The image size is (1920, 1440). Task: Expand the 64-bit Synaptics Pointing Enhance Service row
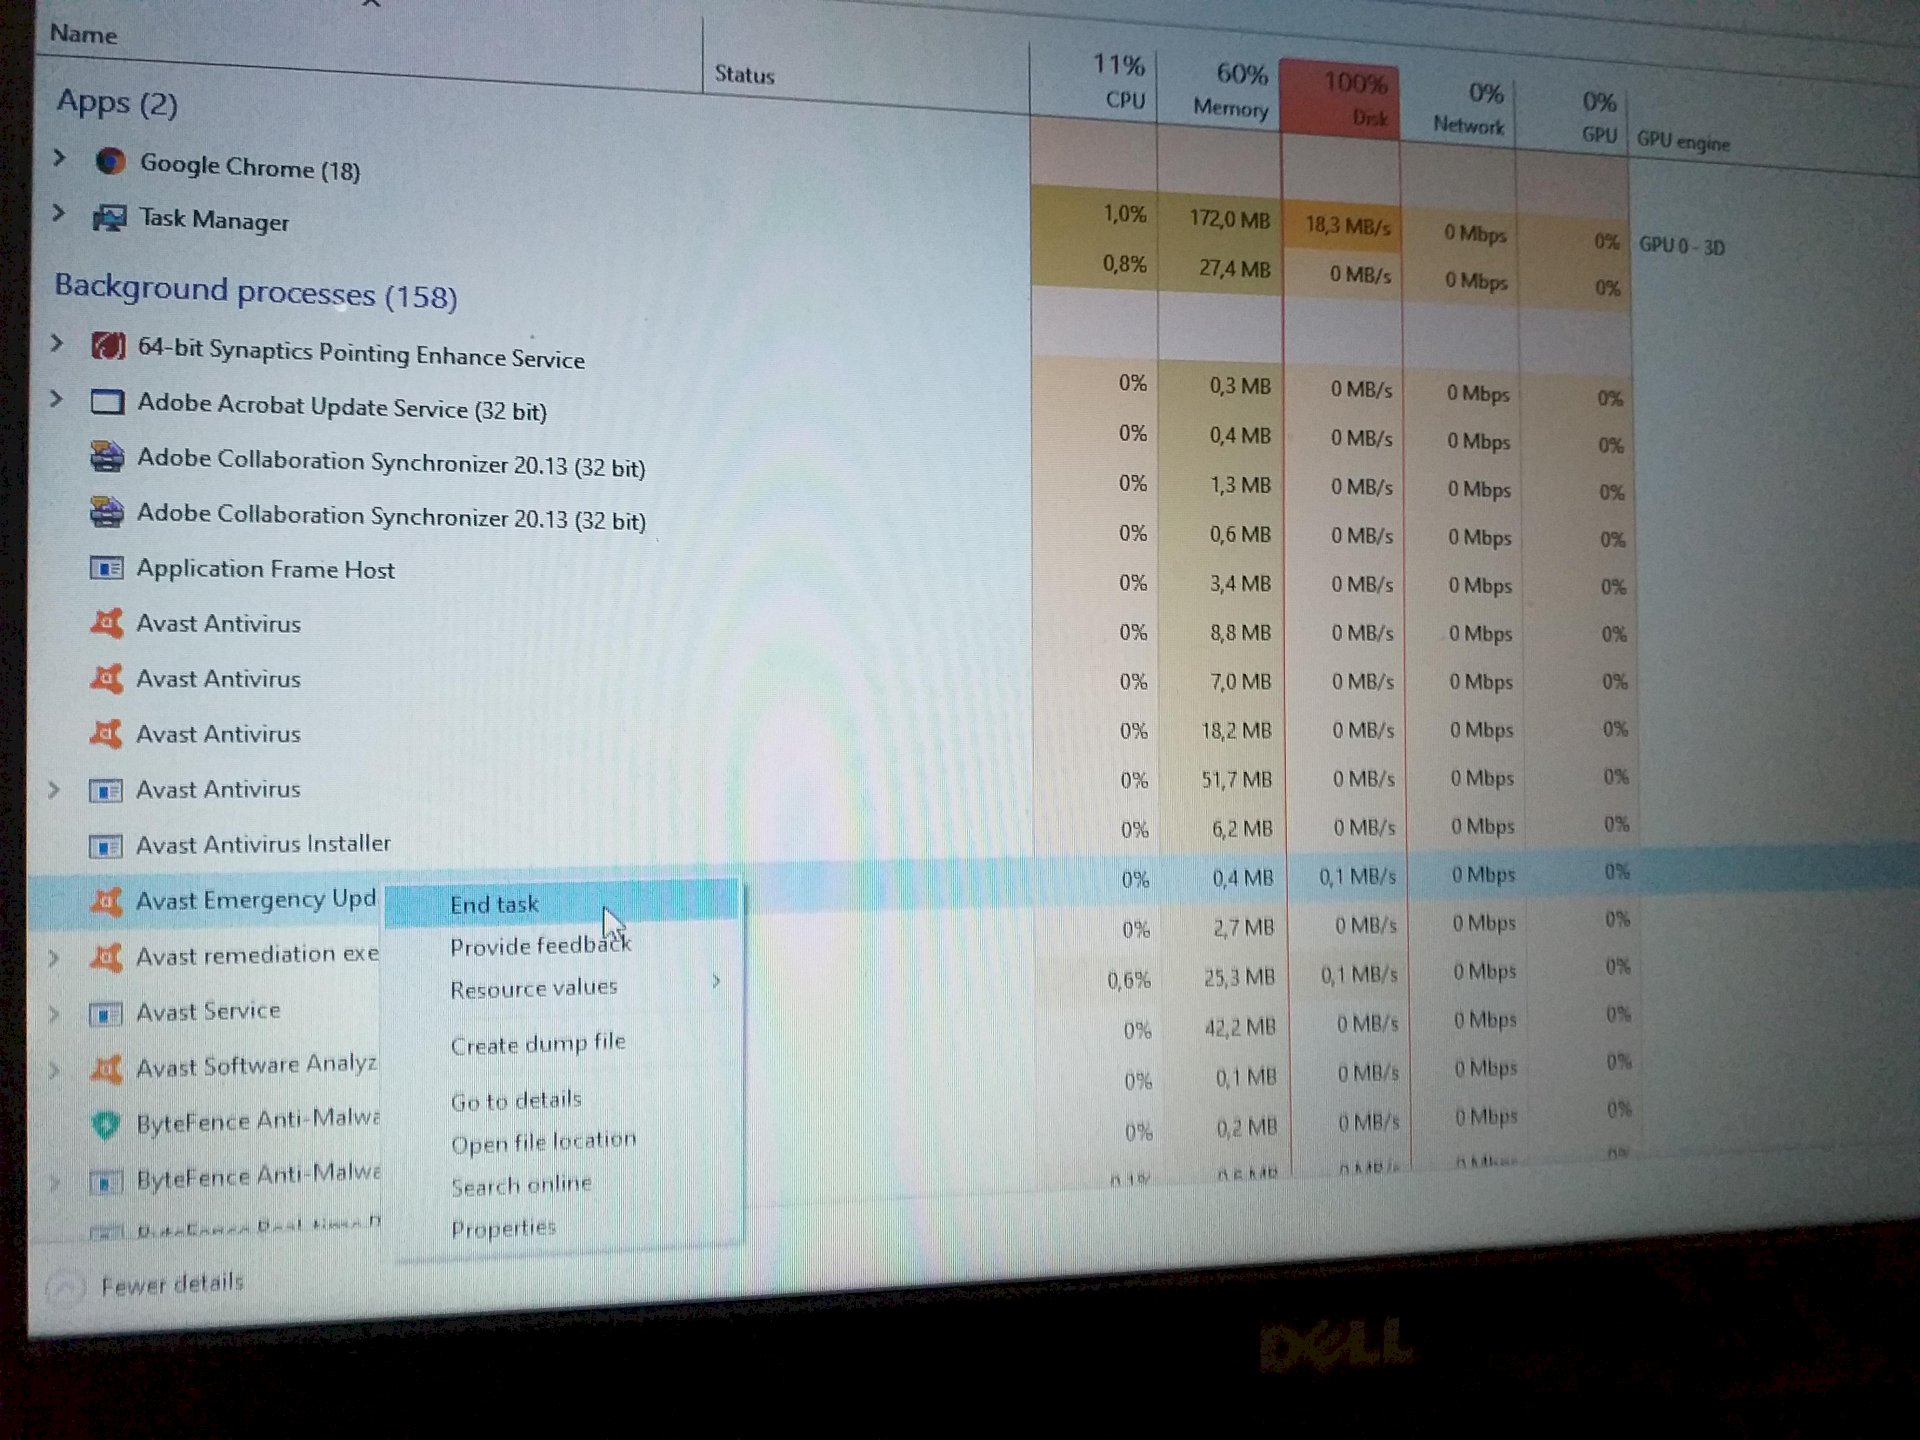57,343
